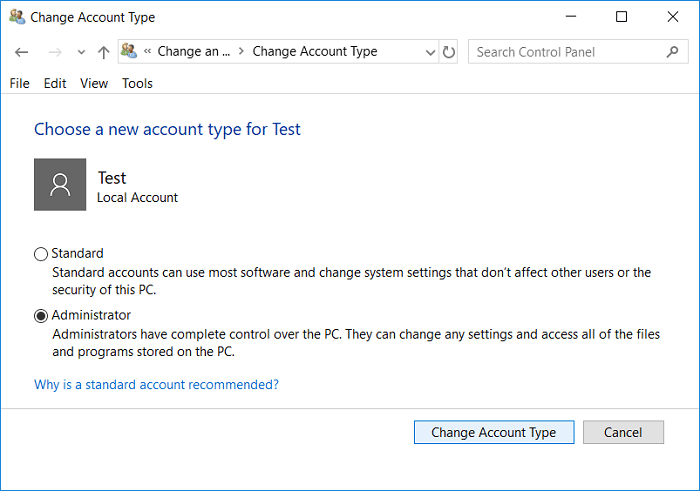Click the search magnifier icon

coord(671,52)
